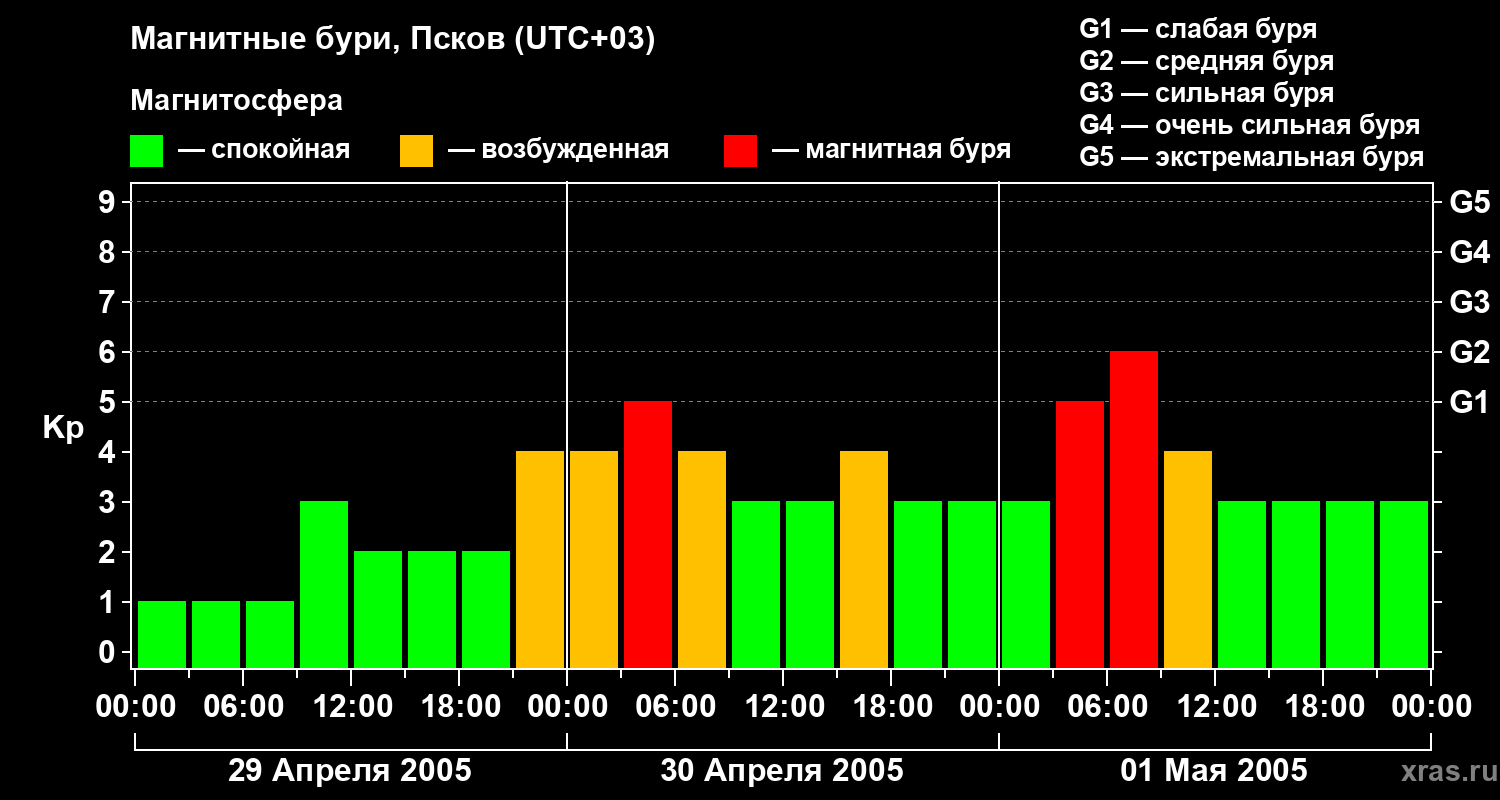
Task: Click the '12:00' tick label under 01 May
Action: click(x=1215, y=707)
